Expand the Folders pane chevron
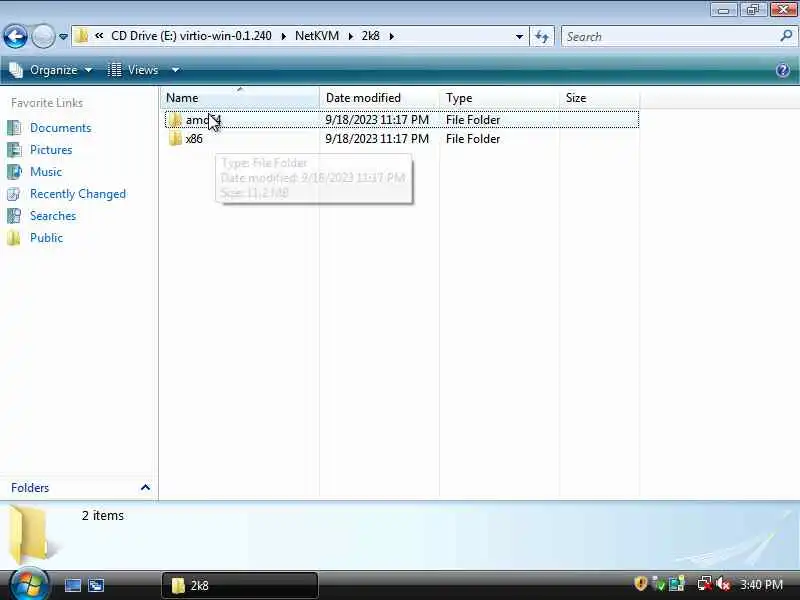Screen dimensions: 800x600 coord(145,488)
